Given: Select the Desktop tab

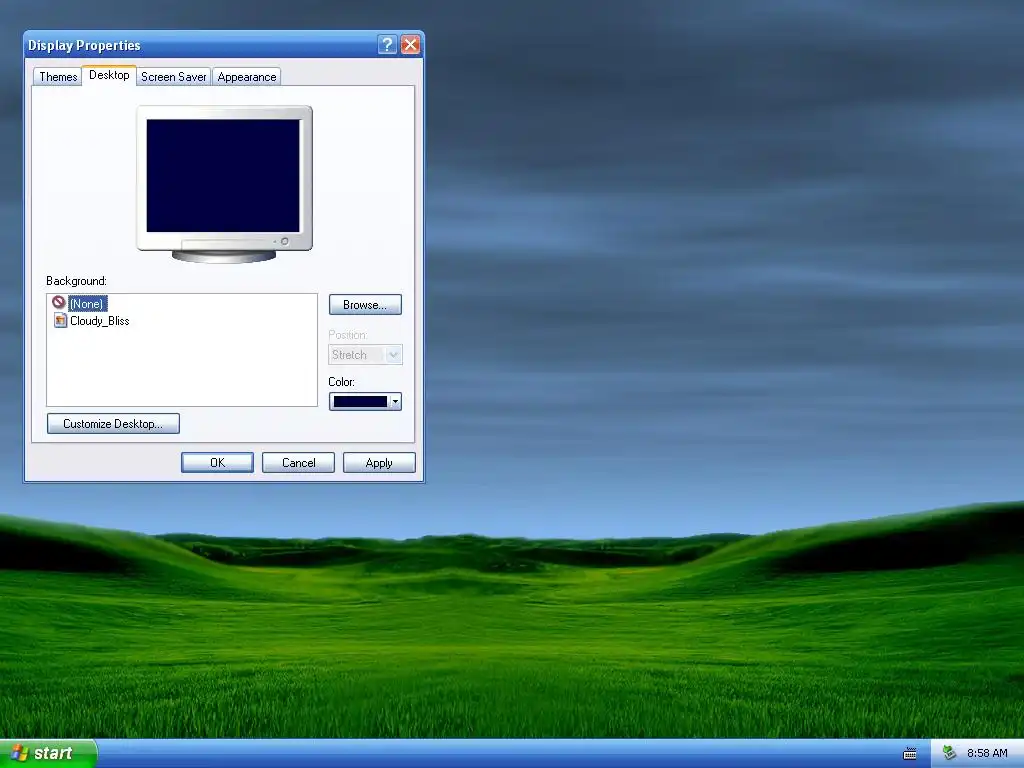Looking at the screenshot, I should 109,75.
